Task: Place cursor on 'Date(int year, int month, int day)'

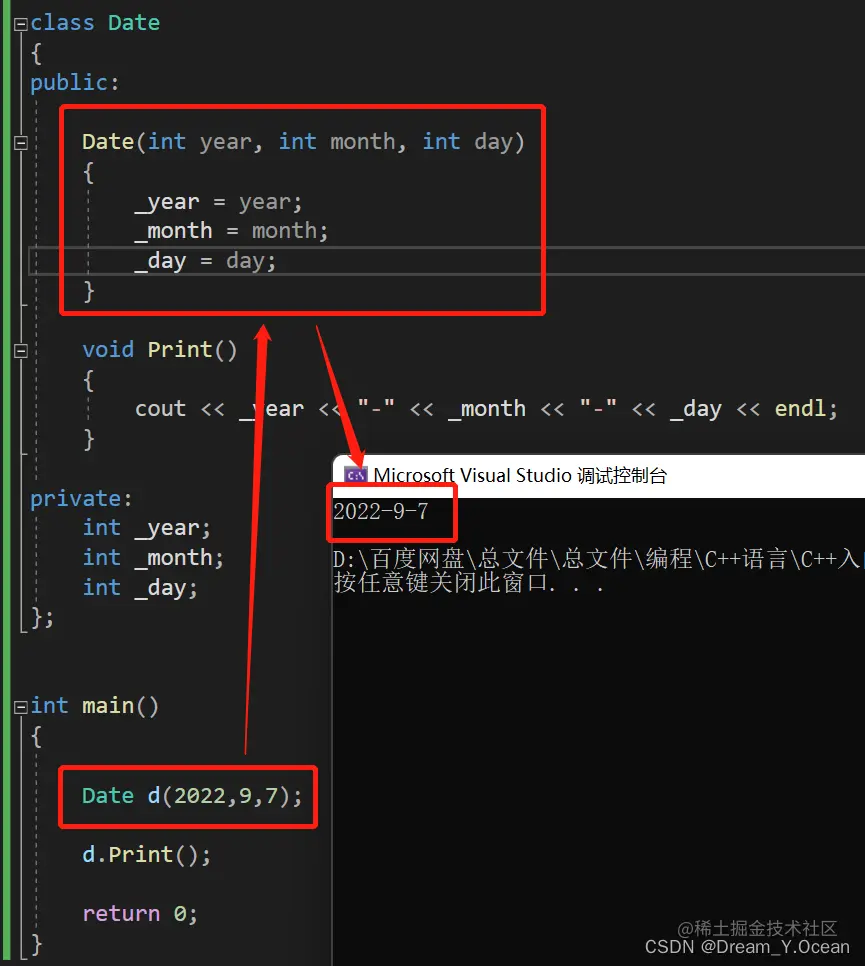Action: click(x=303, y=142)
